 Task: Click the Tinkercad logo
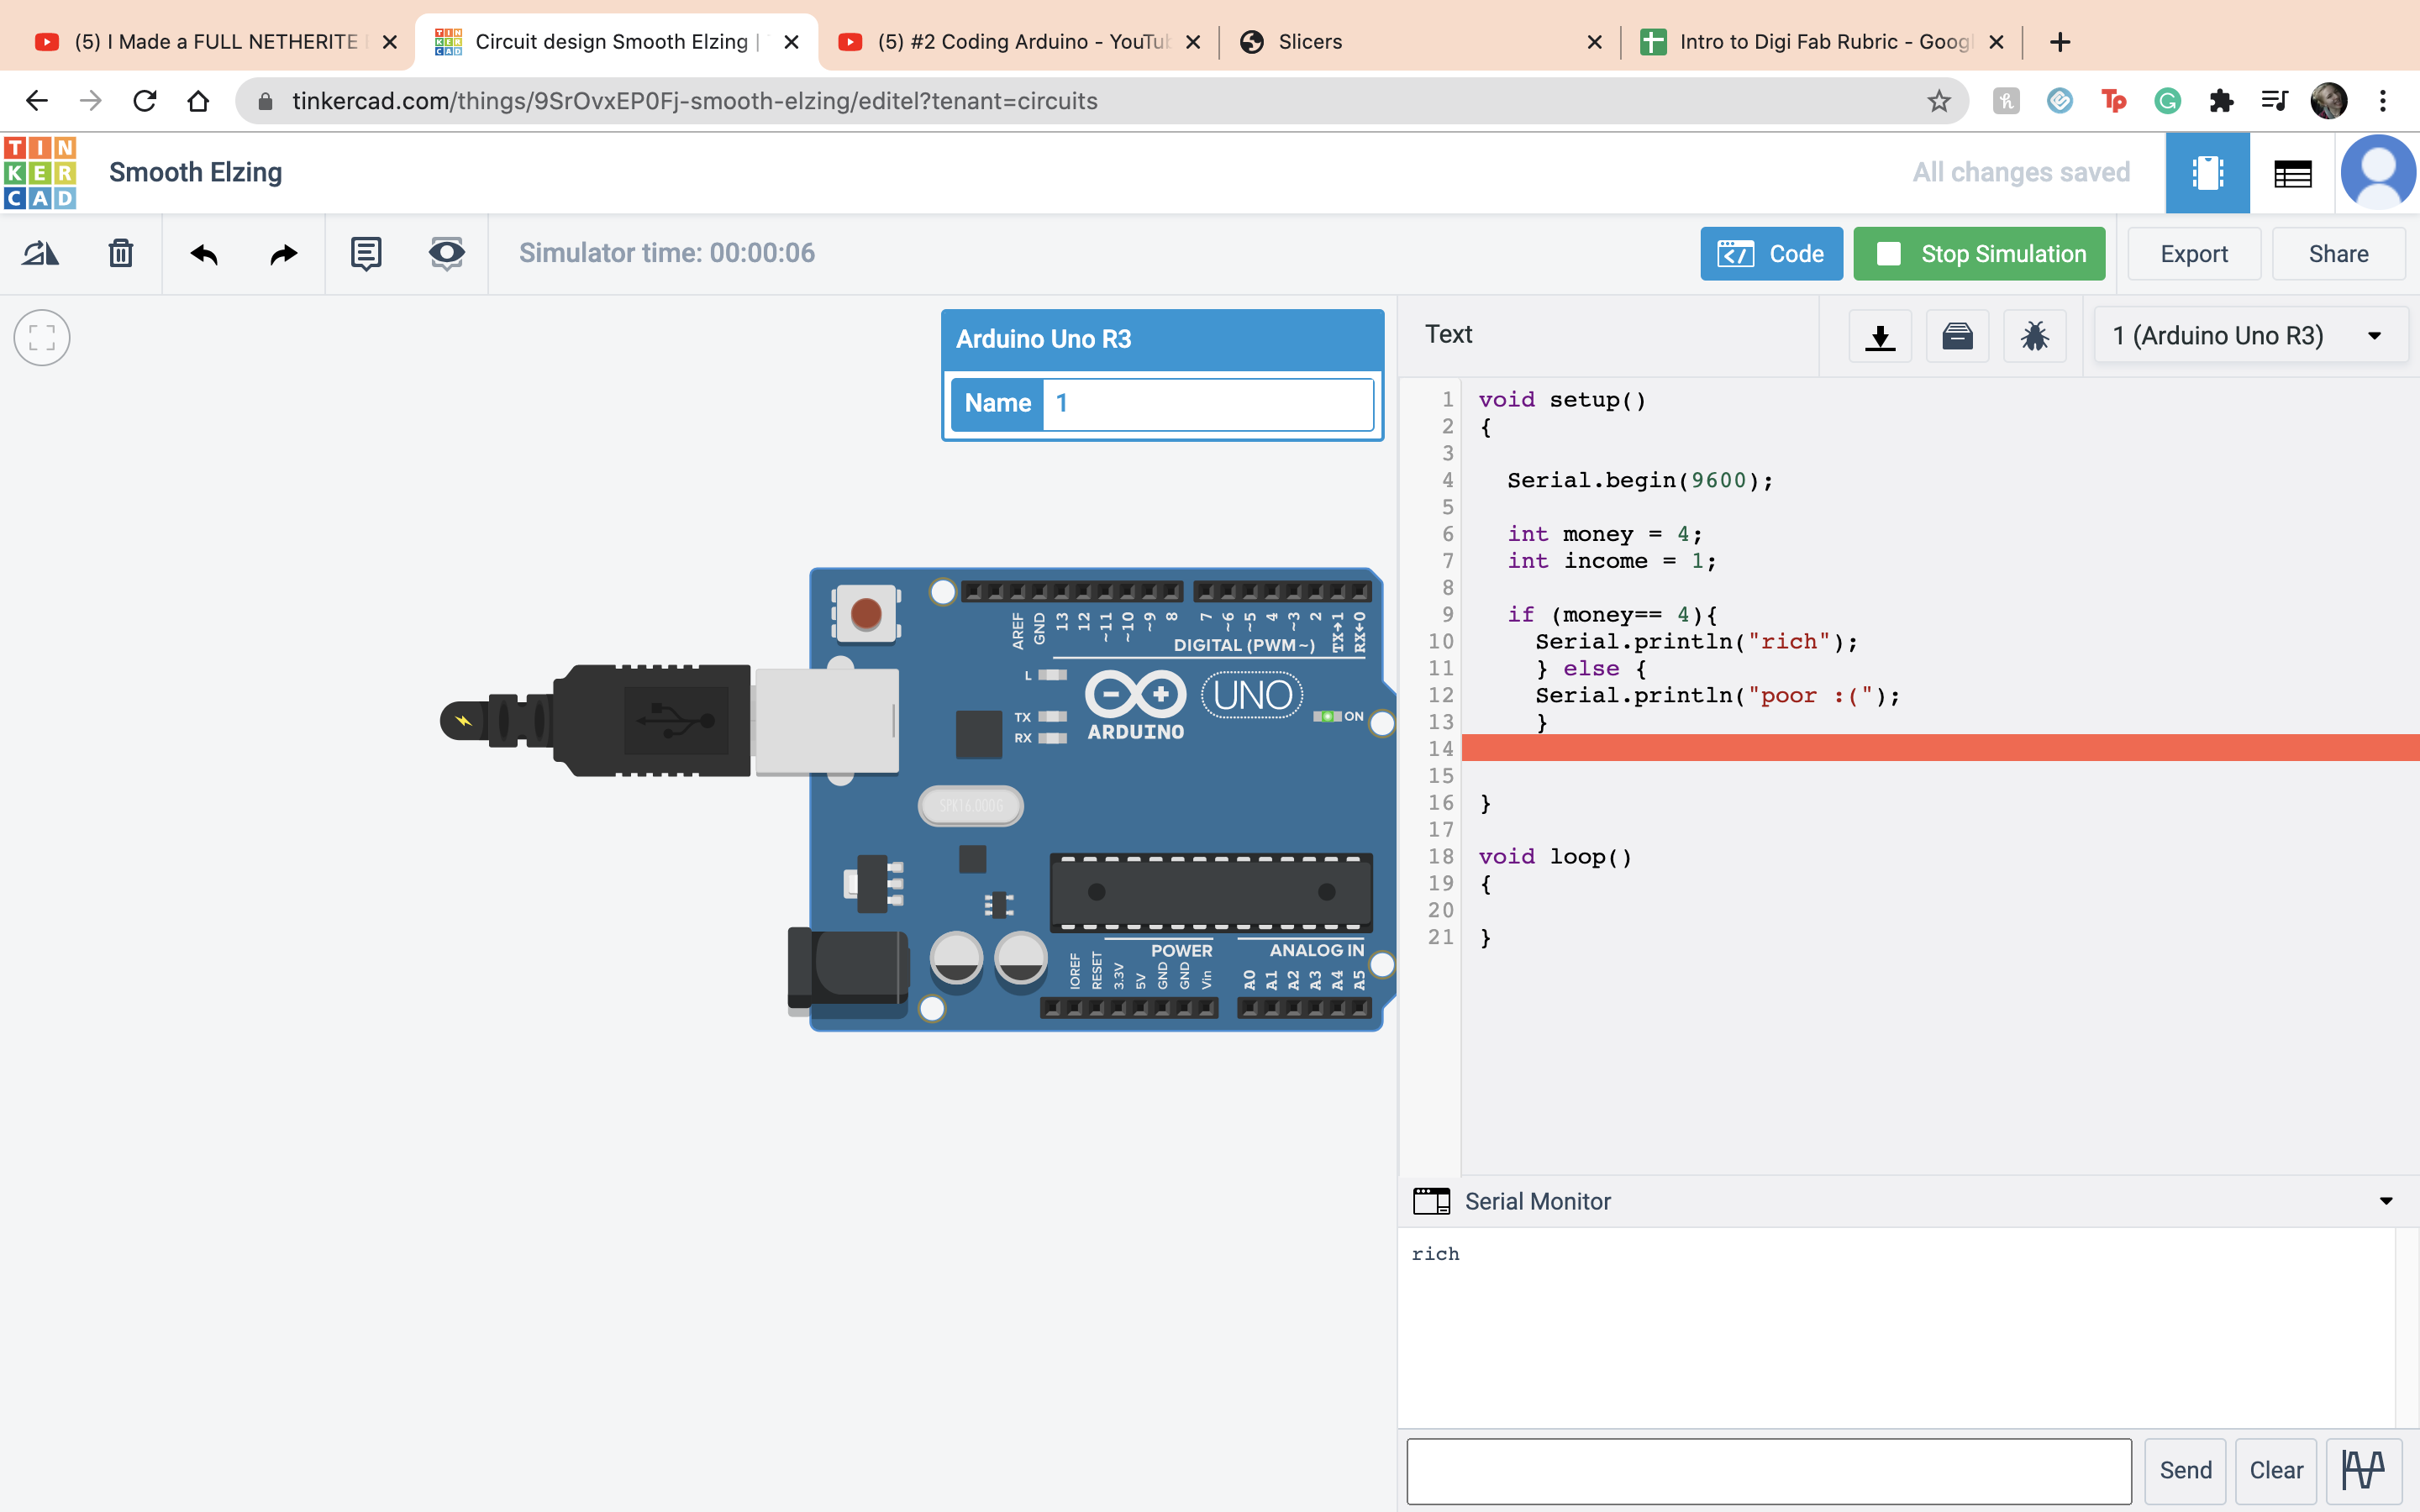40,173
